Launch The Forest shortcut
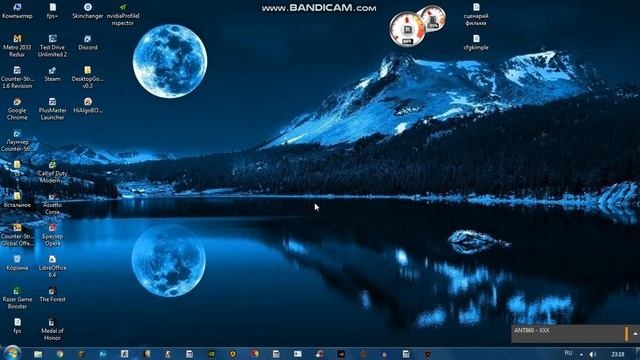 pos(52,295)
